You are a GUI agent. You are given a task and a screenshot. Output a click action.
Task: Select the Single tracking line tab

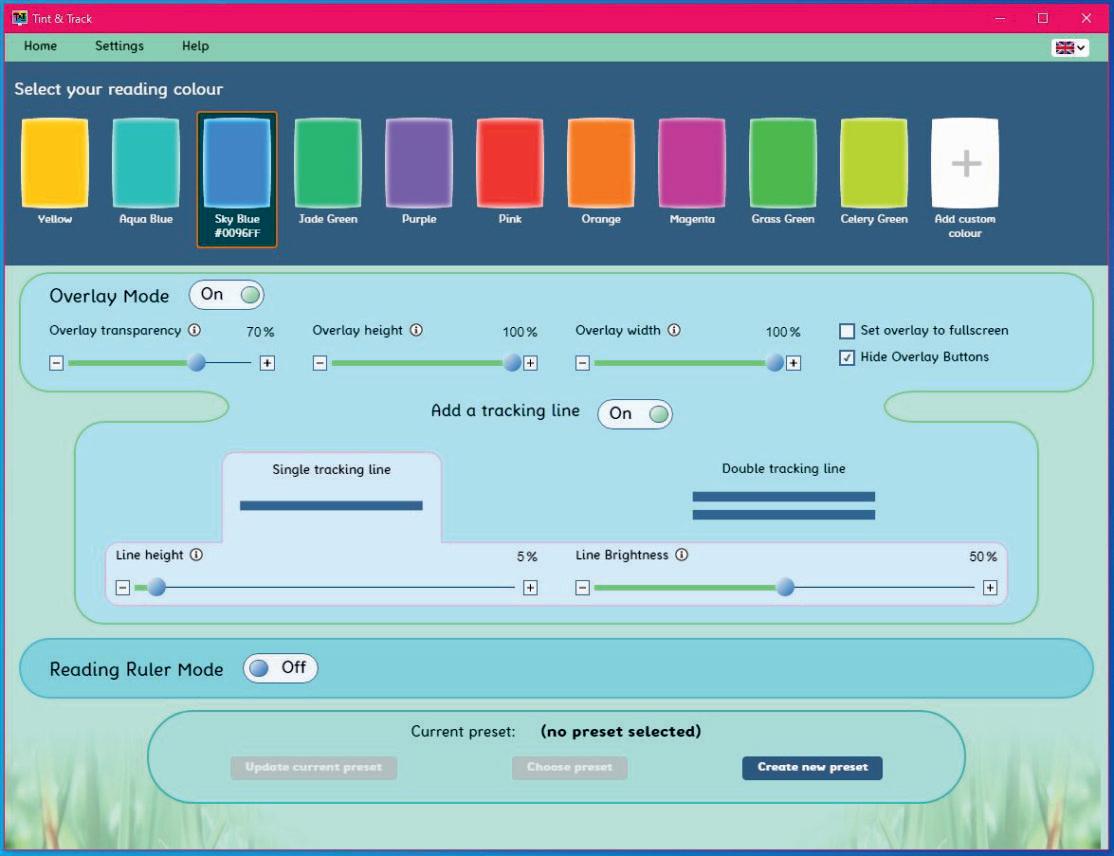click(332, 497)
